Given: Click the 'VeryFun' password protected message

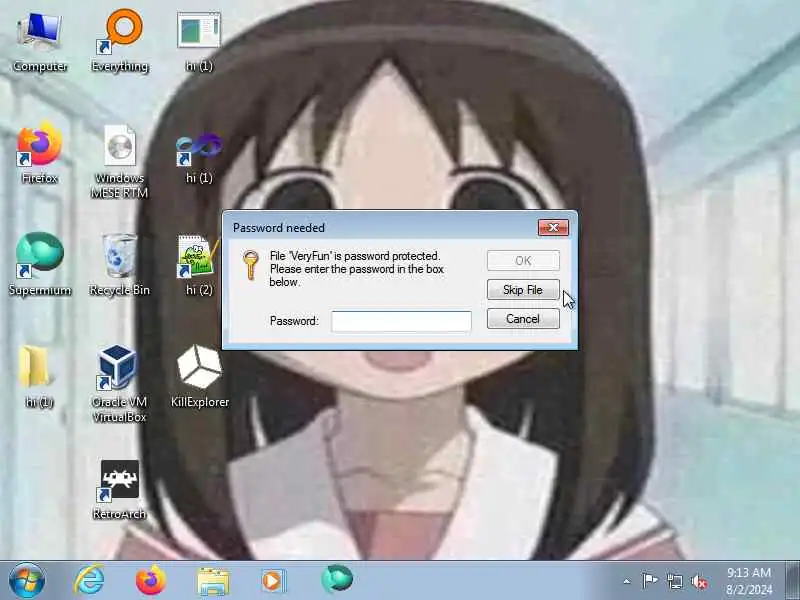Looking at the screenshot, I should tap(356, 269).
